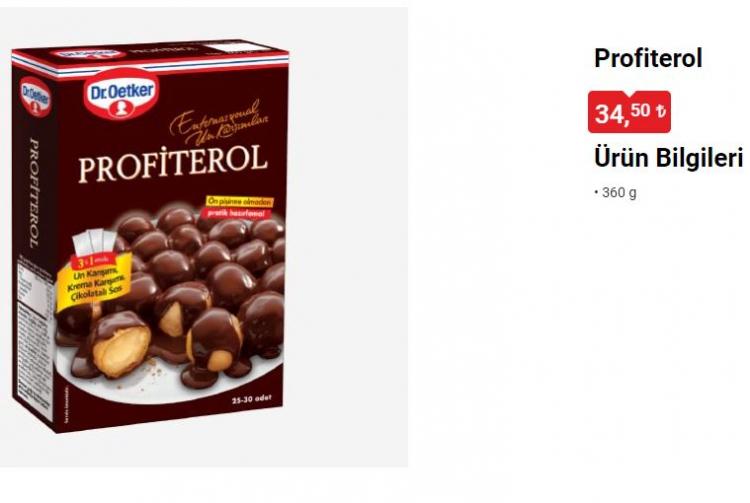This screenshot has width=750, height=503.
Task: Open the Profiterol product title
Action: click(x=648, y=58)
